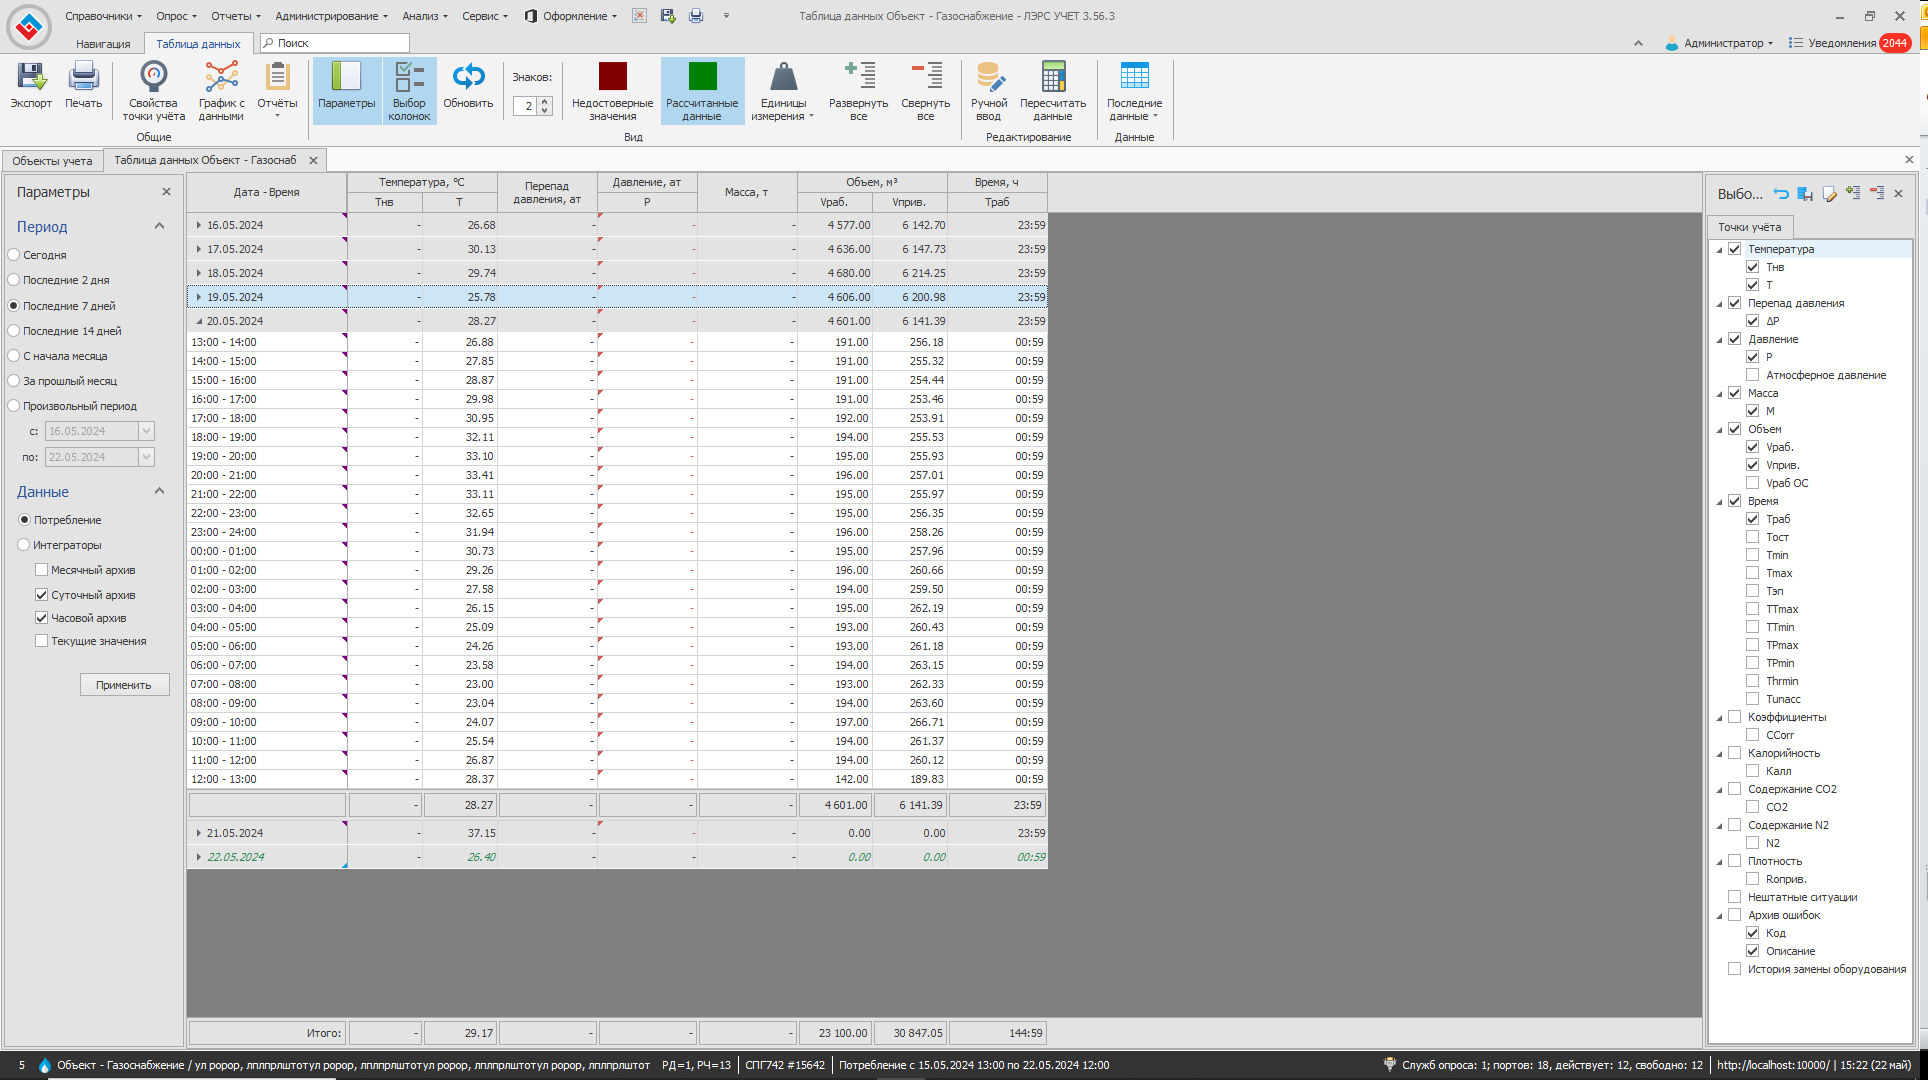Toggle Выбор колонок column chooser
Image resolution: width=1928 pixels, height=1080 pixels.
[409, 78]
